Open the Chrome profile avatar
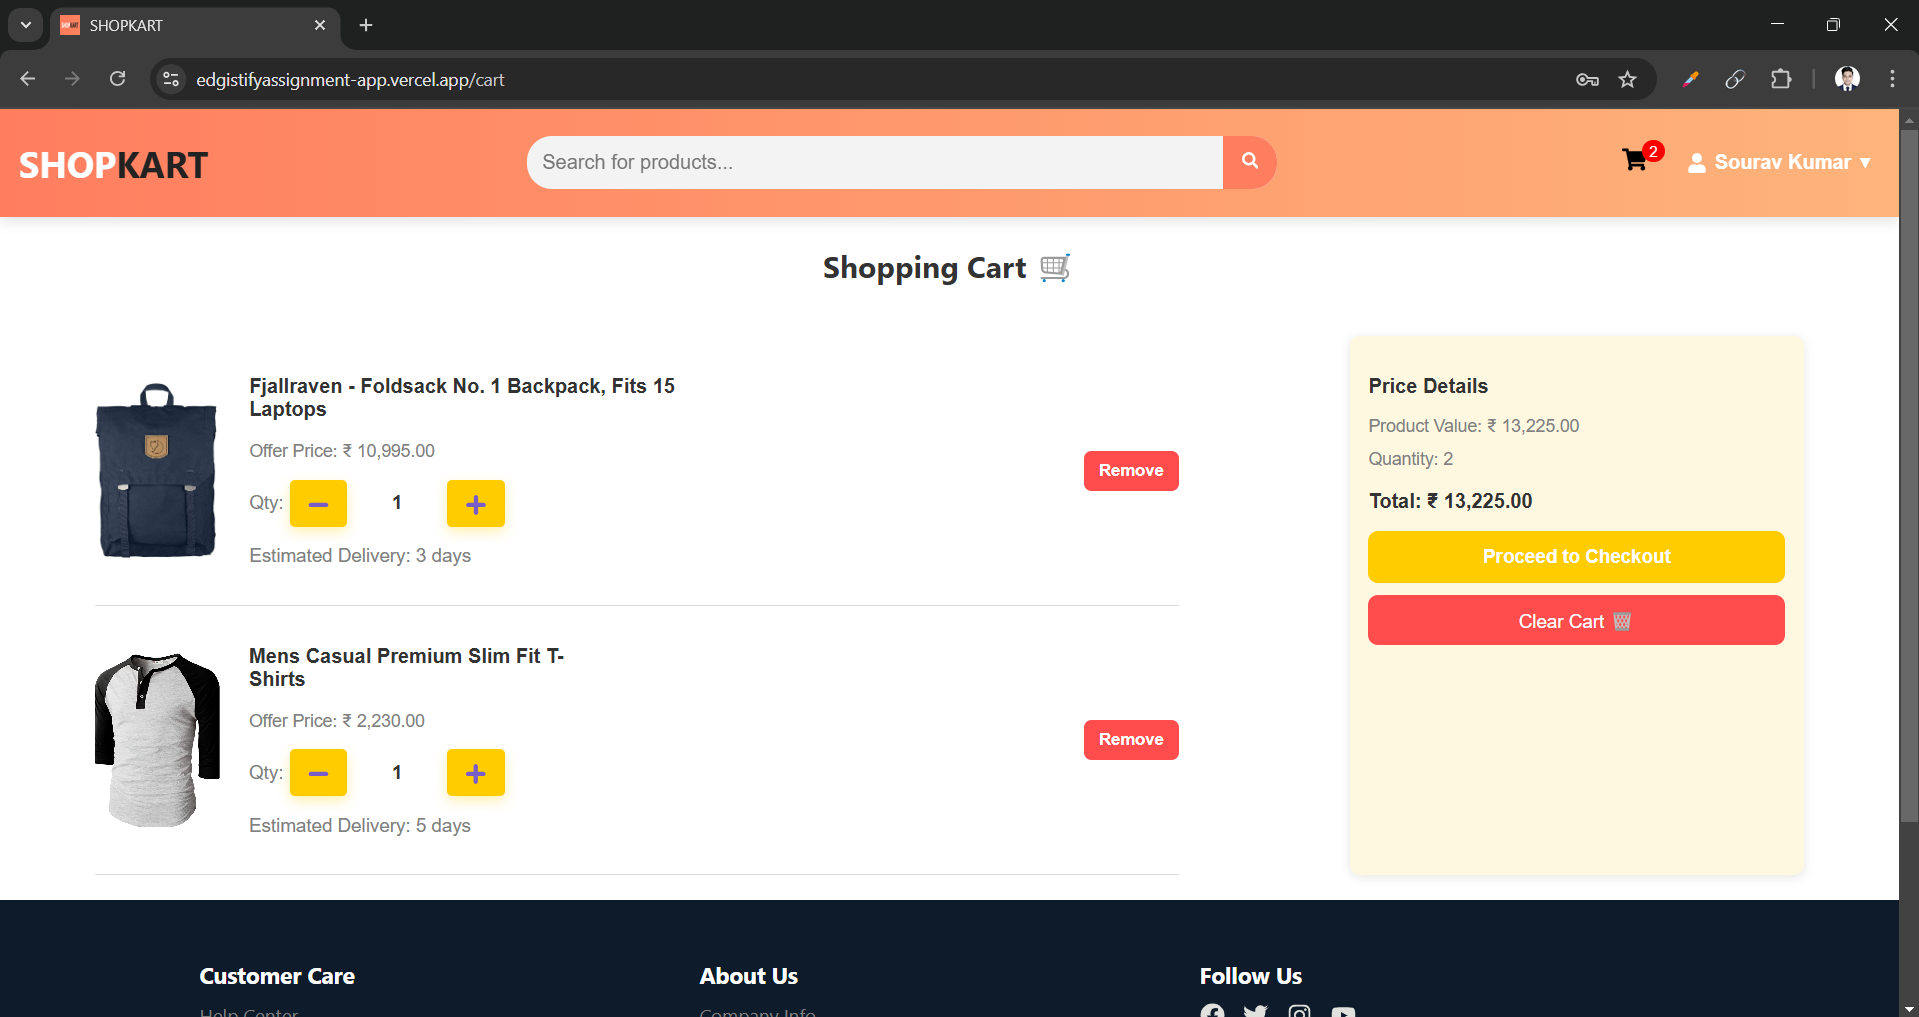The image size is (1919, 1017). [1847, 79]
